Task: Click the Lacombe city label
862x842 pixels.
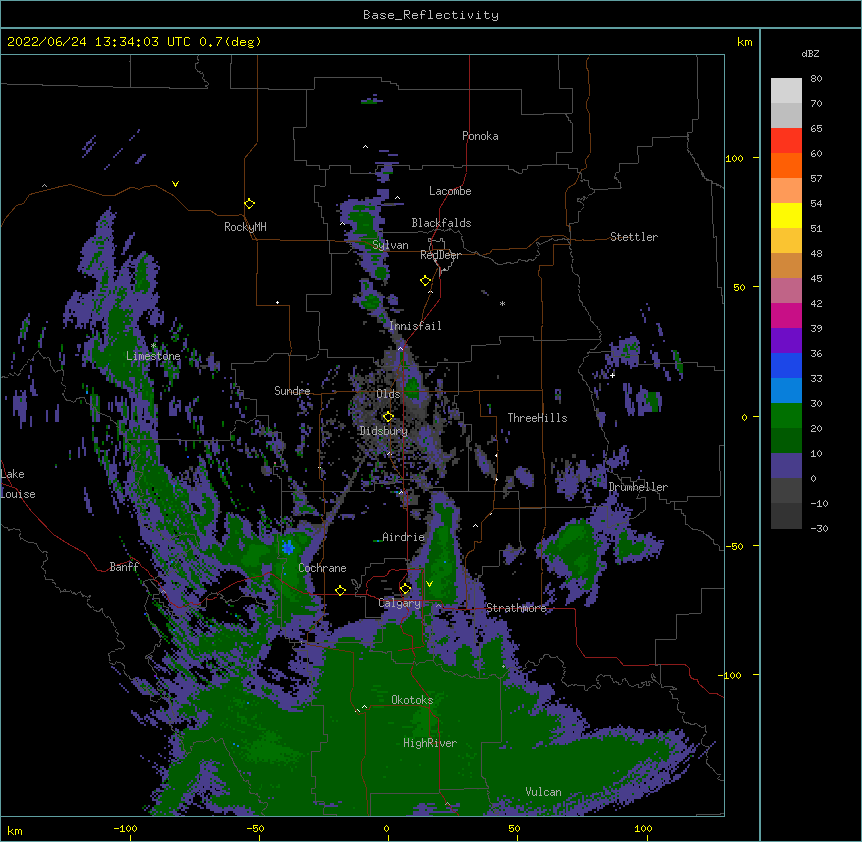Action: coord(450,191)
